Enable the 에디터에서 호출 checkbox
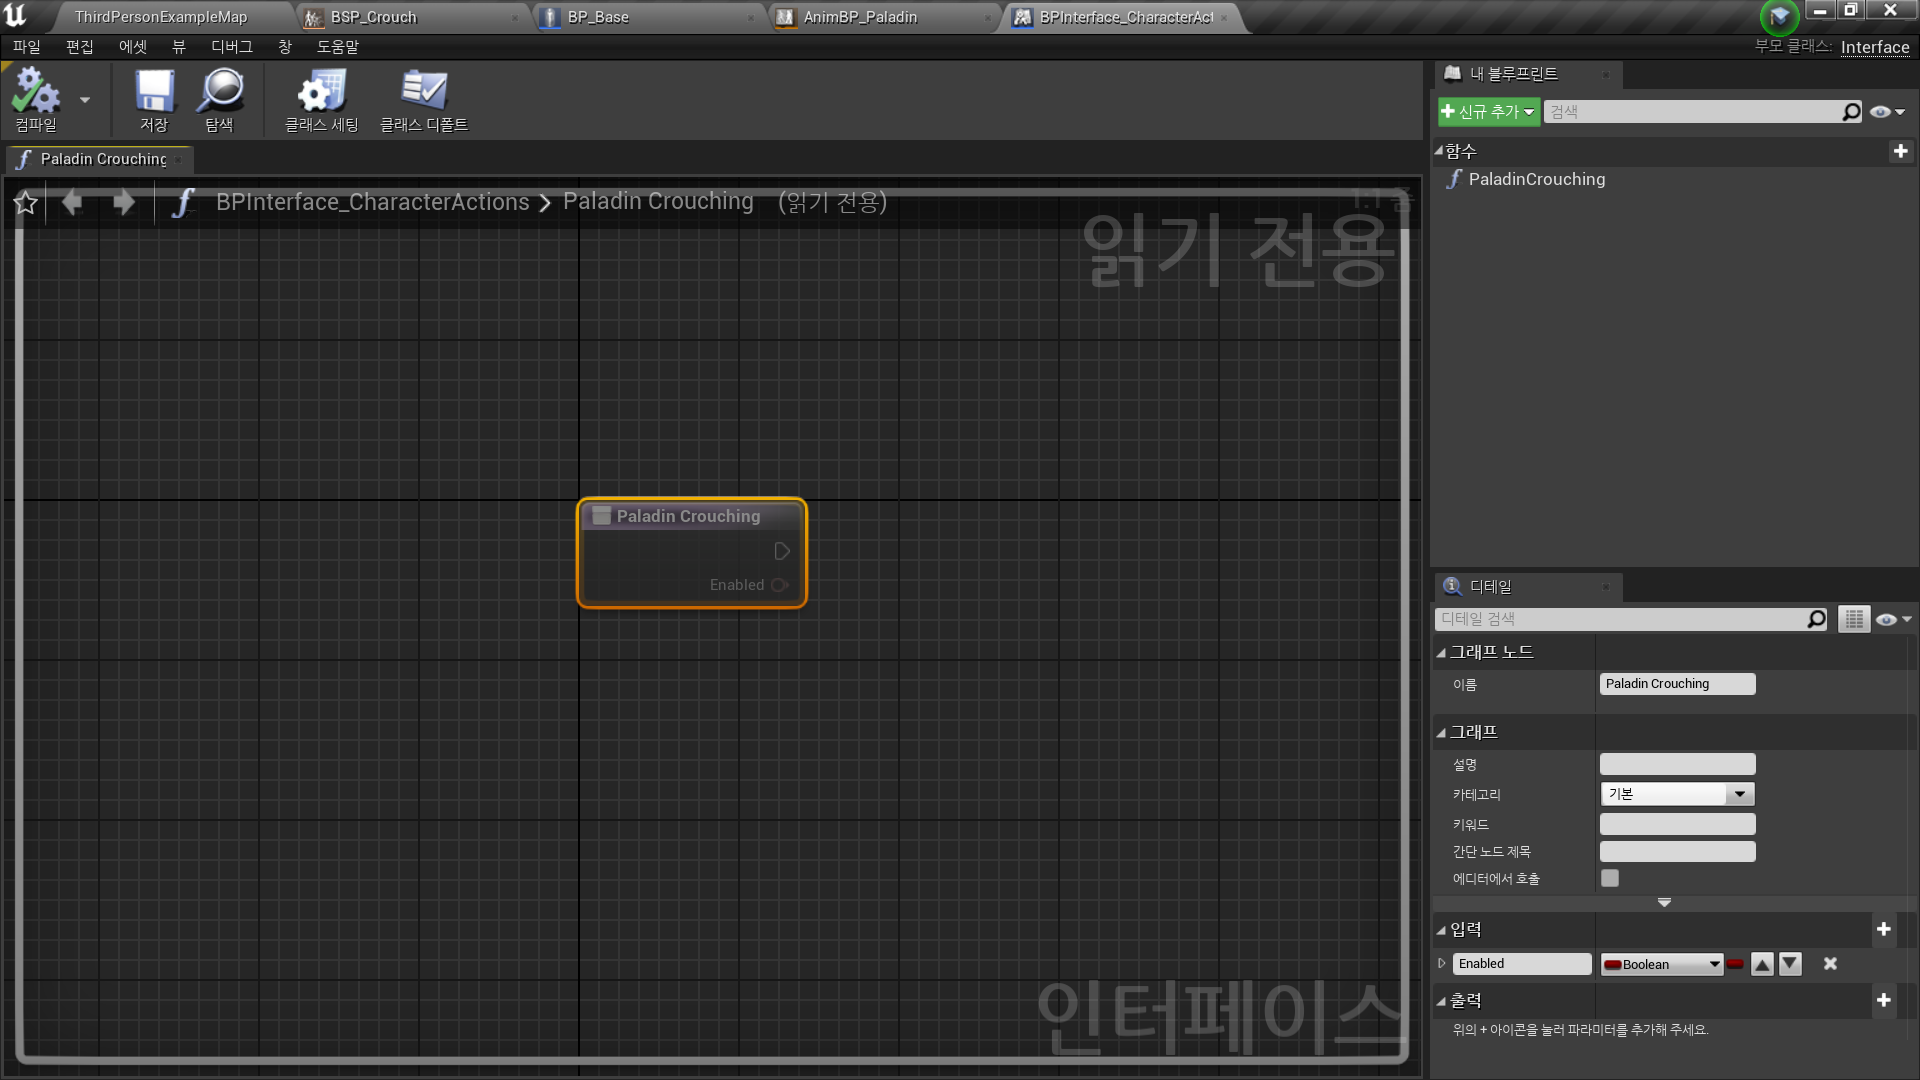Image resolution: width=1920 pixels, height=1080 pixels. [1609, 878]
